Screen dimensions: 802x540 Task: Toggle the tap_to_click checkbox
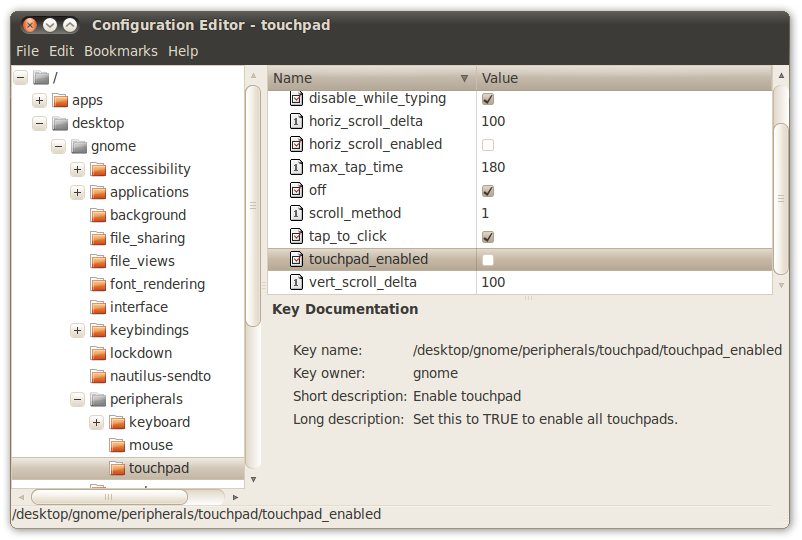coord(488,237)
